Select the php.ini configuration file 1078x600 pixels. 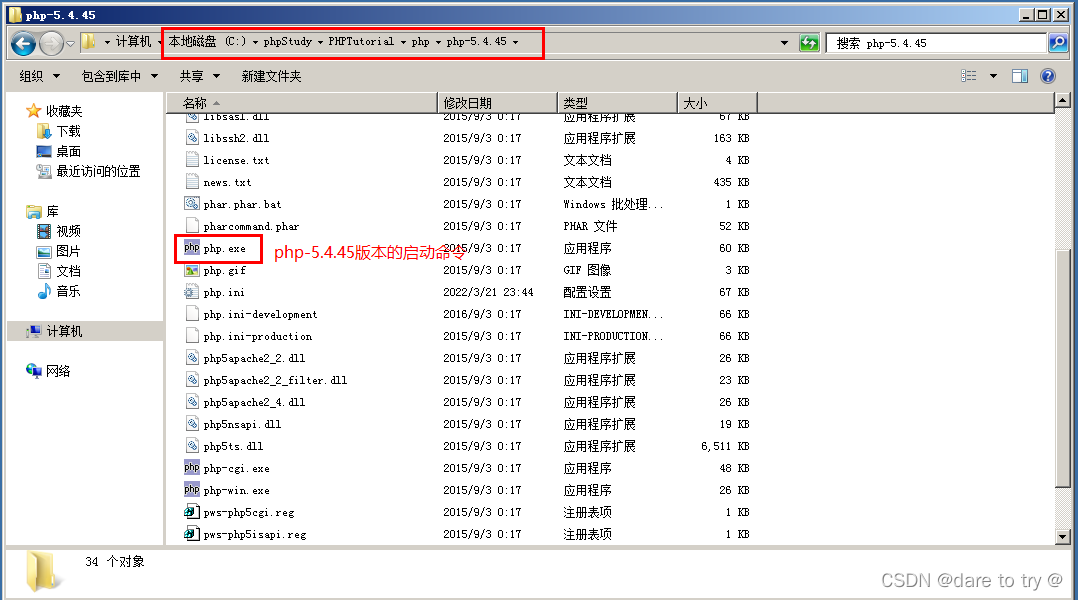click(x=223, y=292)
